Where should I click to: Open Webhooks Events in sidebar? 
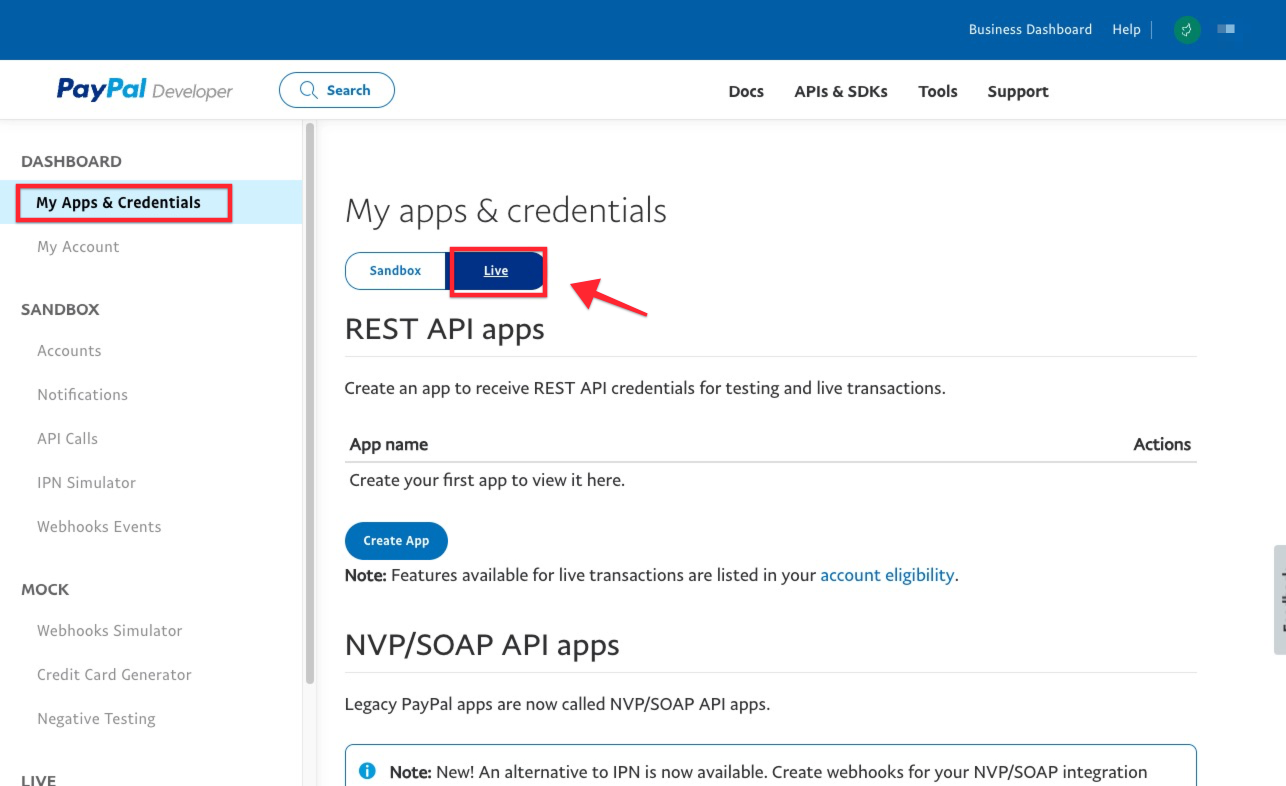tap(99, 526)
